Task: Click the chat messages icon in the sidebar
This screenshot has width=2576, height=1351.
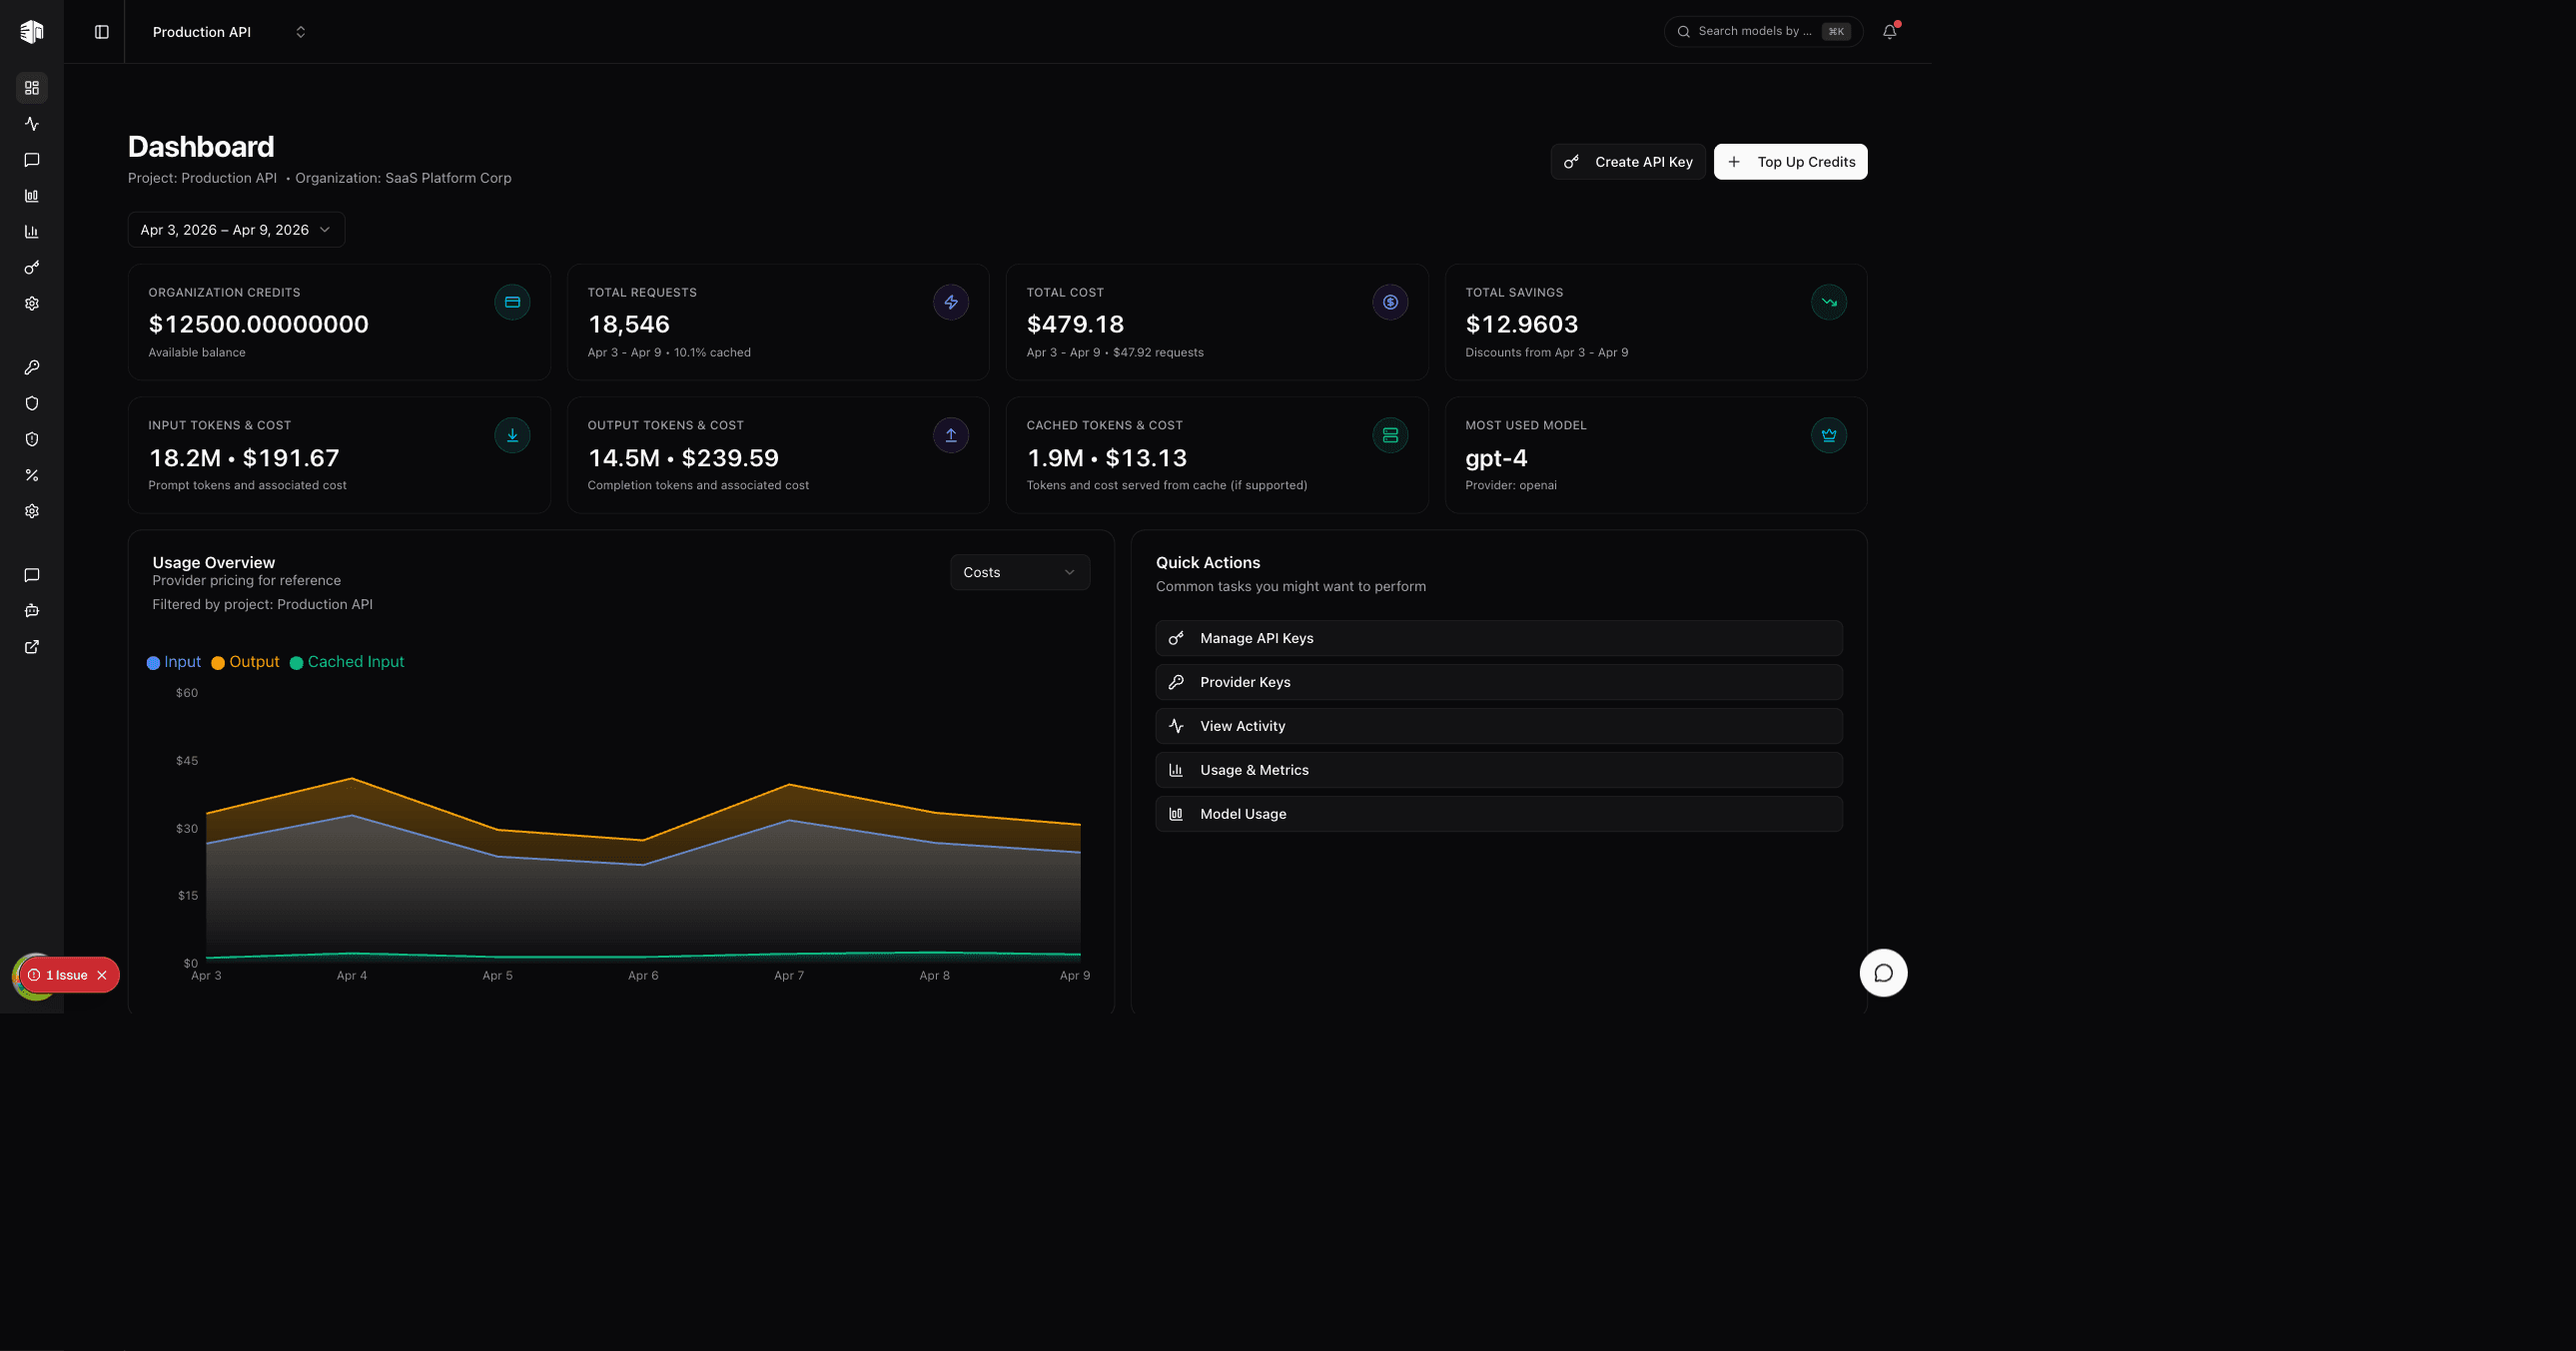Action: pyautogui.click(x=31, y=160)
